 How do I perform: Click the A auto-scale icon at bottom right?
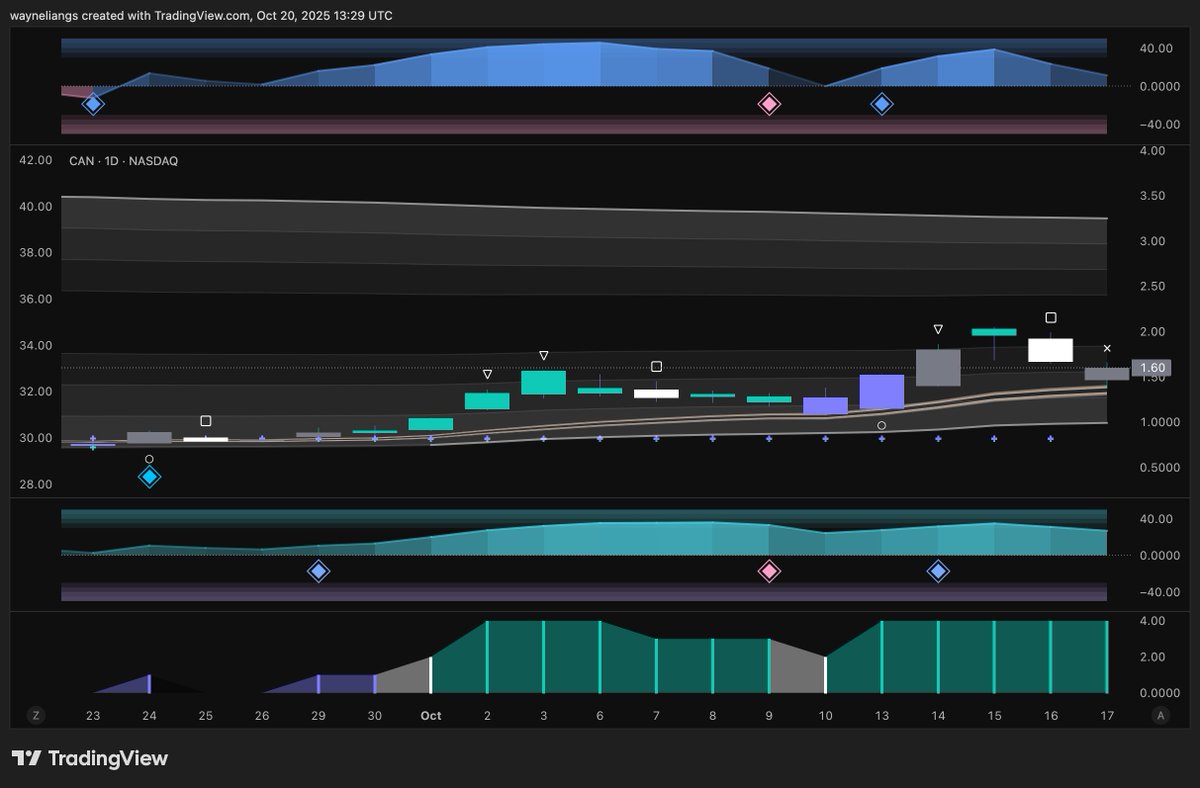[x=1161, y=715]
